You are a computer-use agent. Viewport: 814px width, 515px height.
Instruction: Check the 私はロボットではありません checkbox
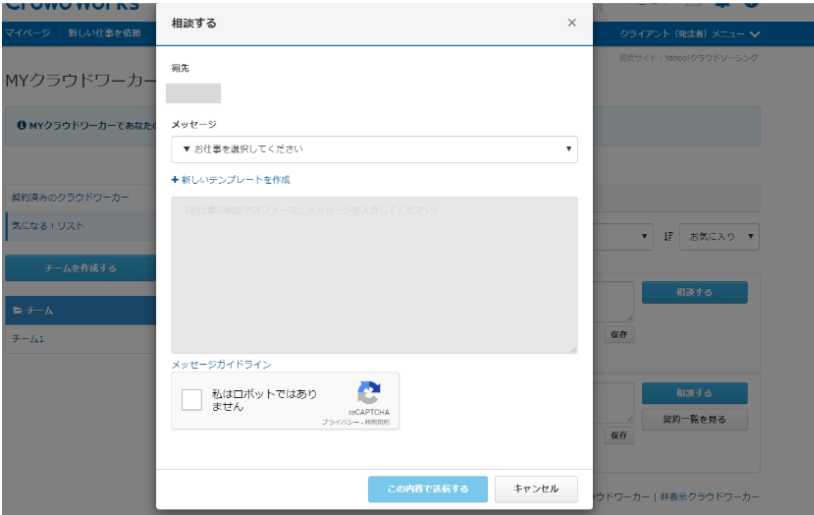click(x=191, y=400)
